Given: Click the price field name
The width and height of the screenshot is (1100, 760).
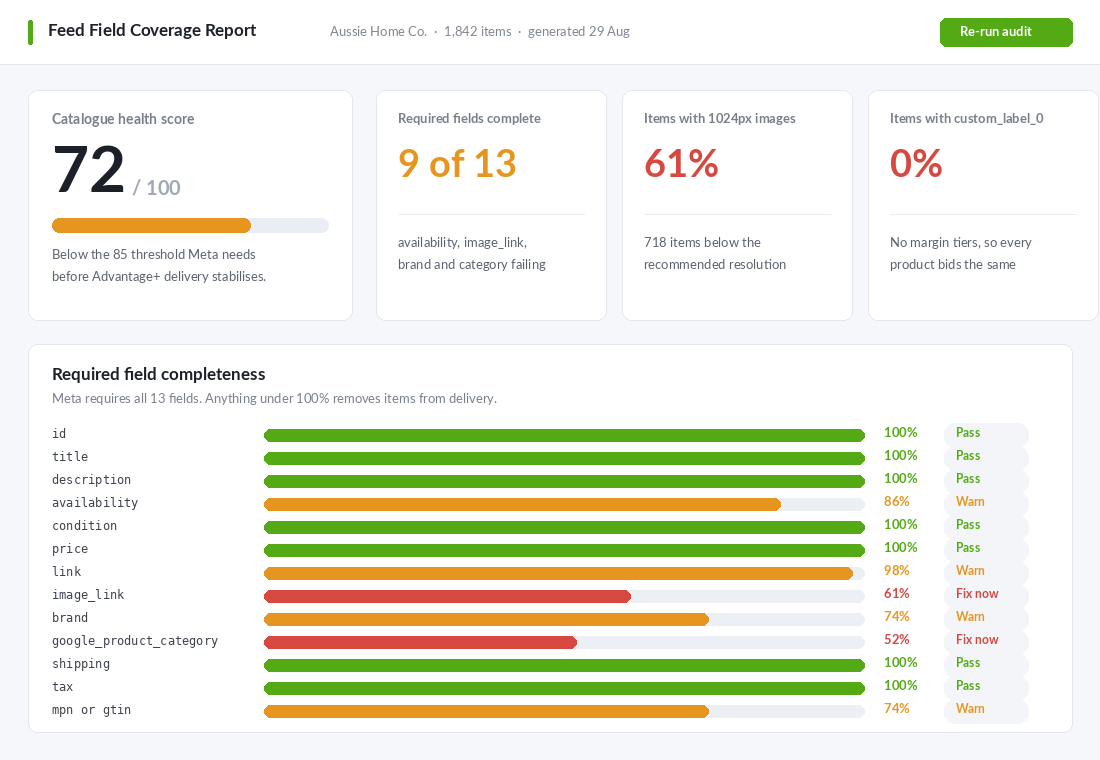Looking at the screenshot, I should 70,549.
